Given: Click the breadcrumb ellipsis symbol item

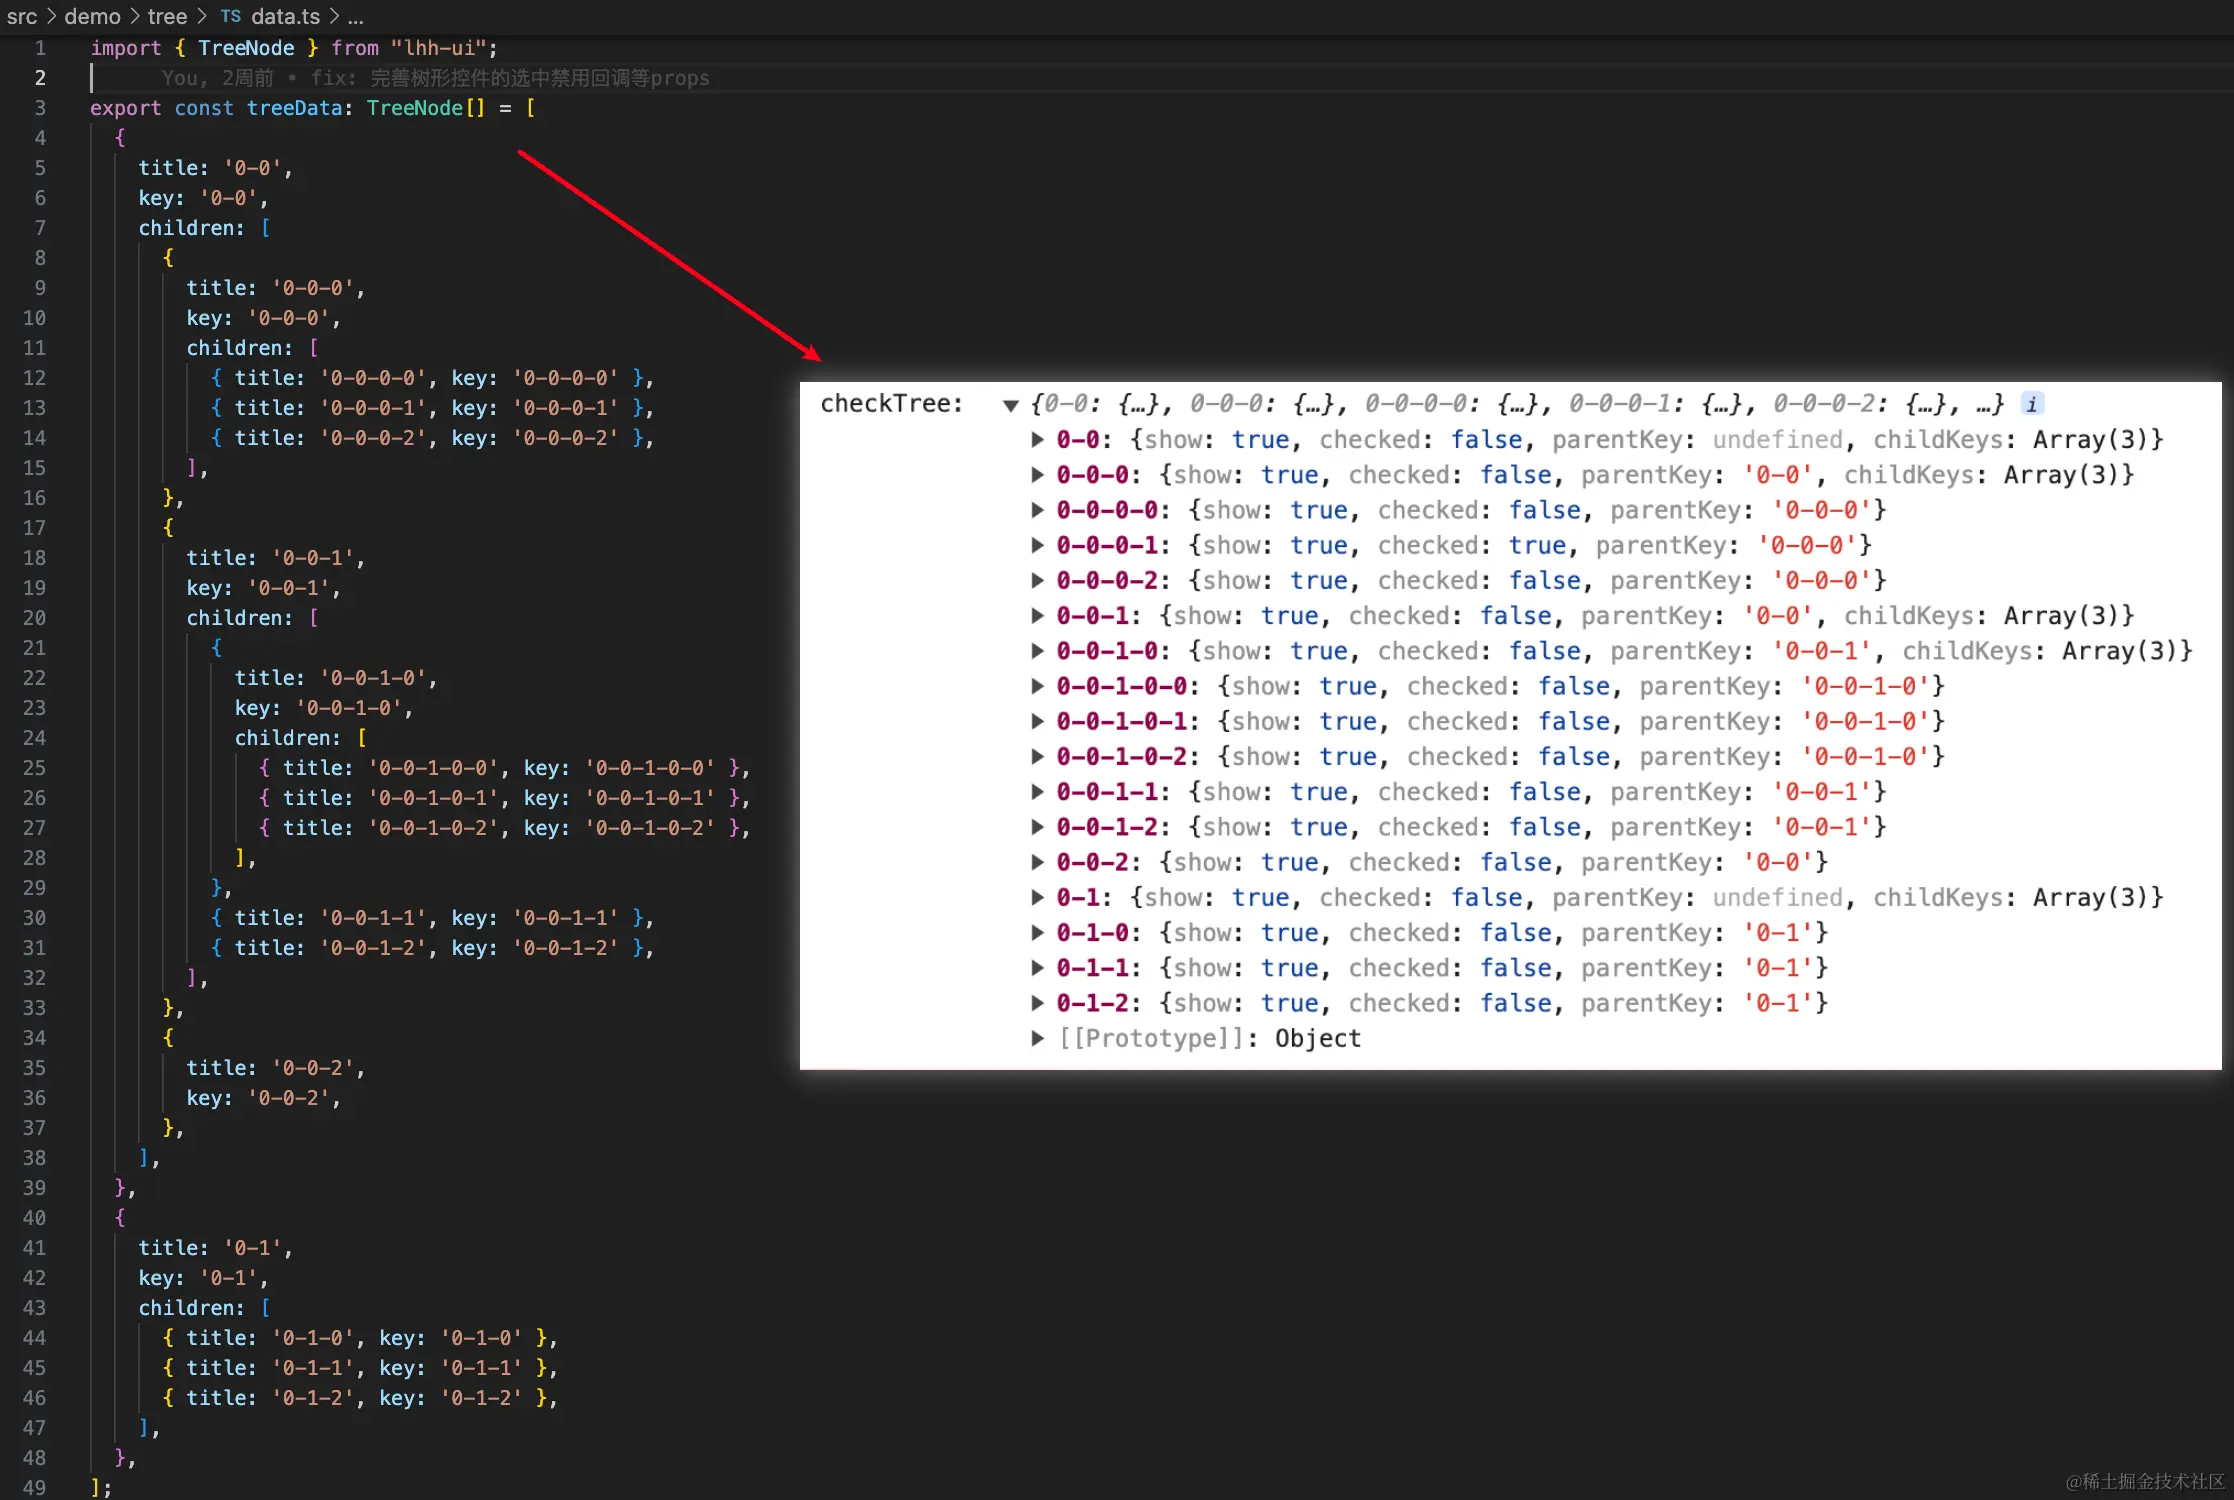Looking at the screenshot, I should point(355,16).
